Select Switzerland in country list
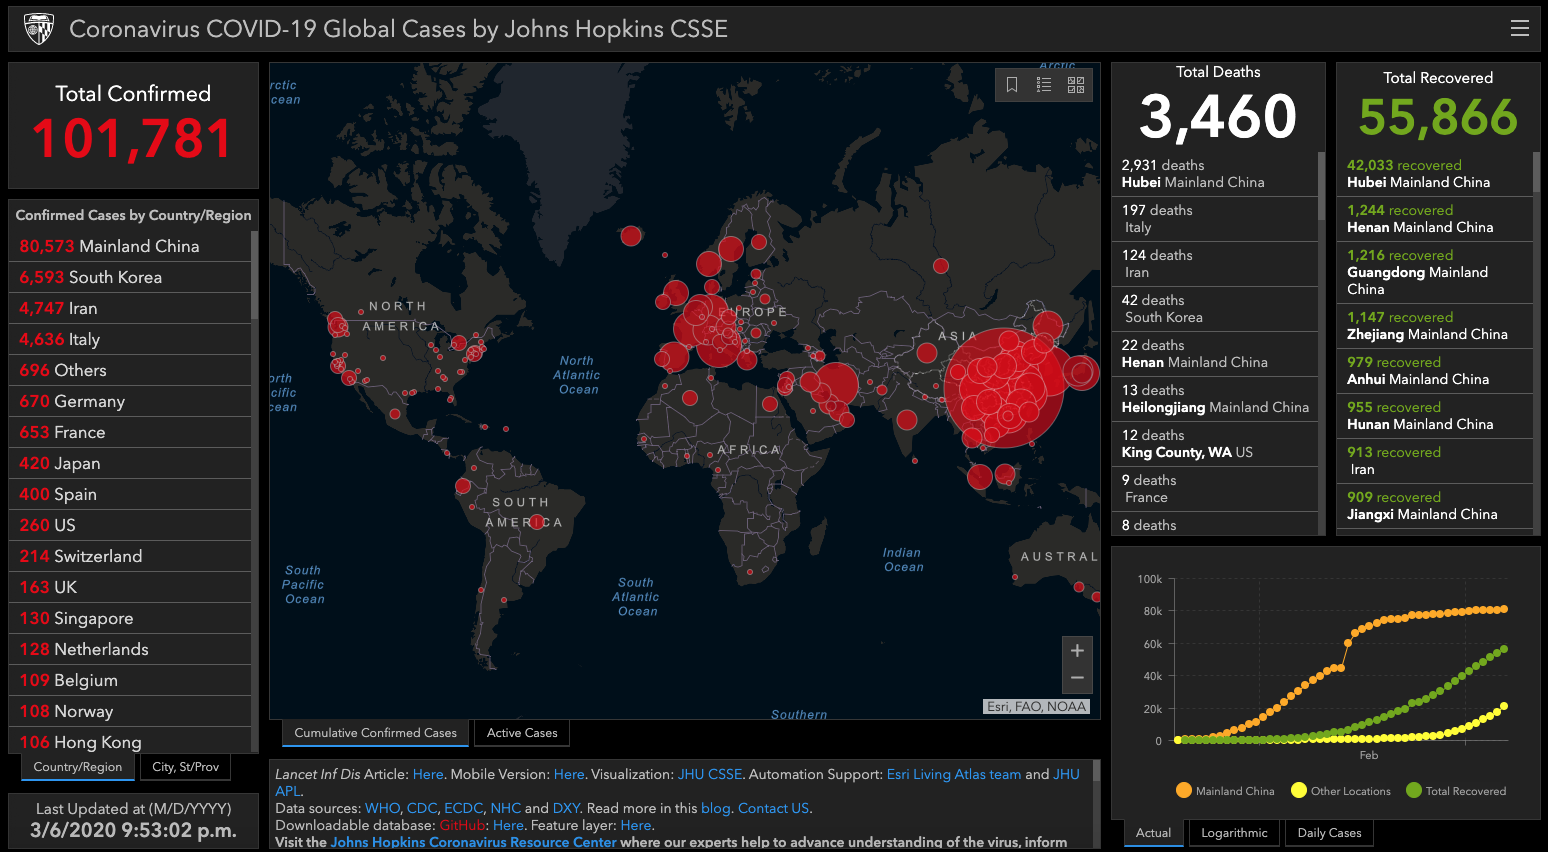This screenshot has width=1548, height=852. click(130, 556)
